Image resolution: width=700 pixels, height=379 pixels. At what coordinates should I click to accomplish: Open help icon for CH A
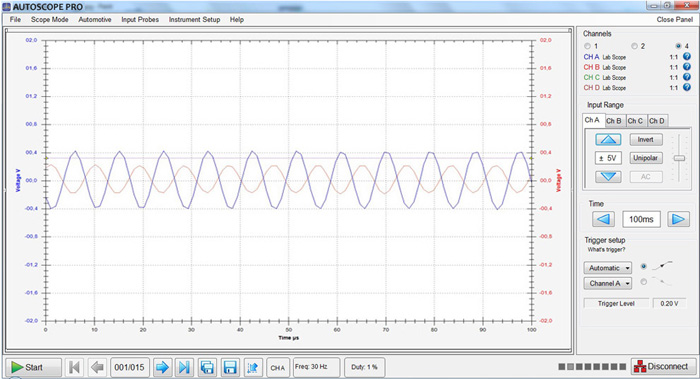click(x=687, y=57)
